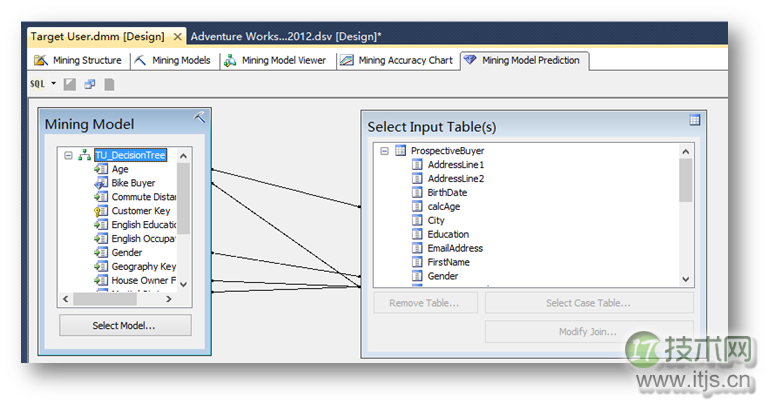Image resolution: width=770 pixels, height=405 pixels.
Task: Click the City column icon
Action: click(x=417, y=220)
